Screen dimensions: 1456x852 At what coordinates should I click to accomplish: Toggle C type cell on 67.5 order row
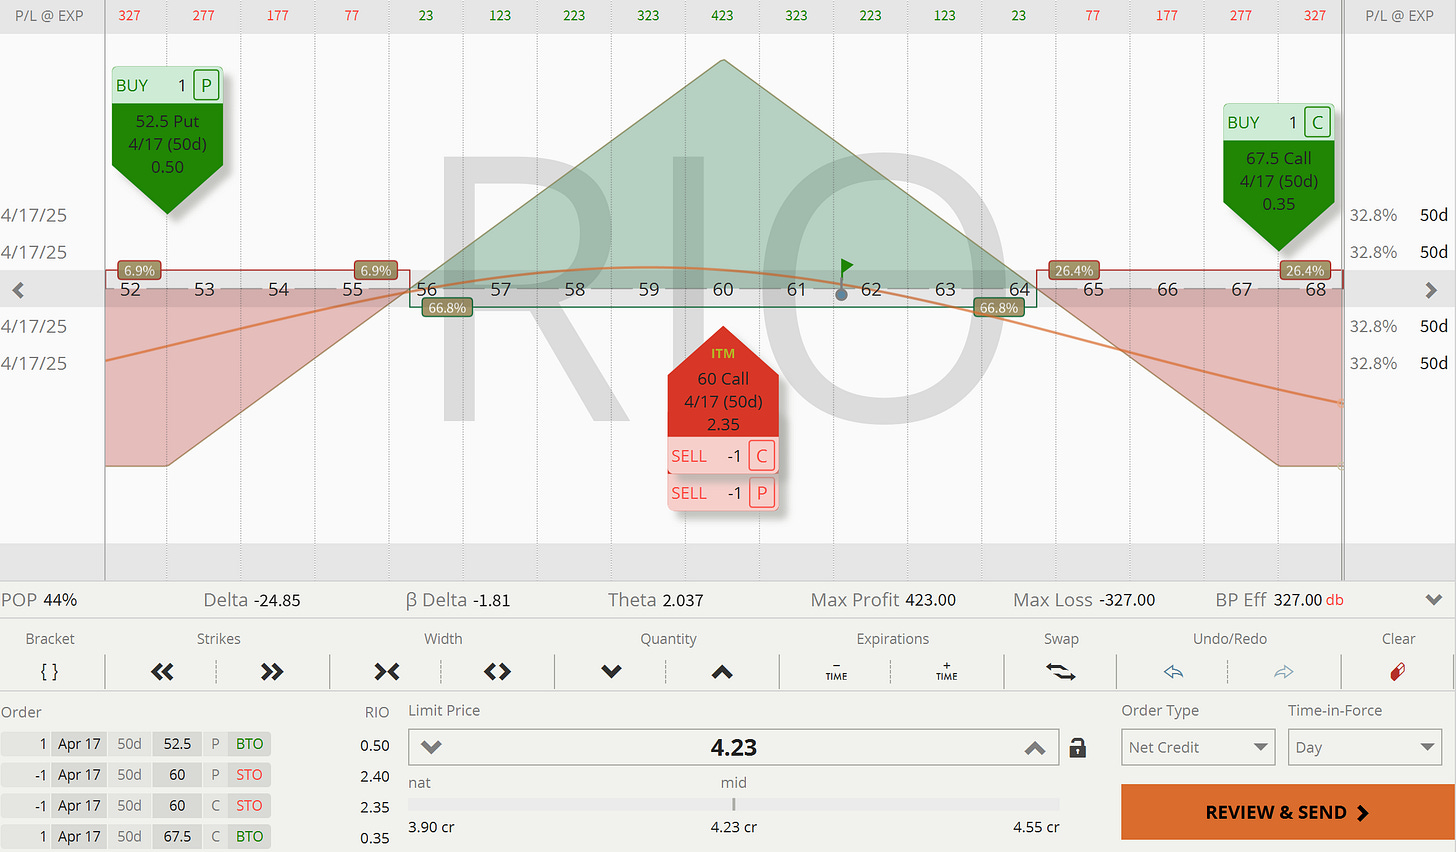[215, 837]
